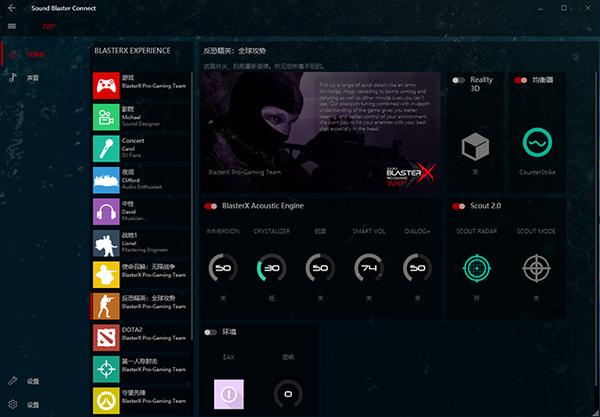600x417 pixels.
Task: Open the wrench icon item in sidebar
Action: (x=13, y=381)
